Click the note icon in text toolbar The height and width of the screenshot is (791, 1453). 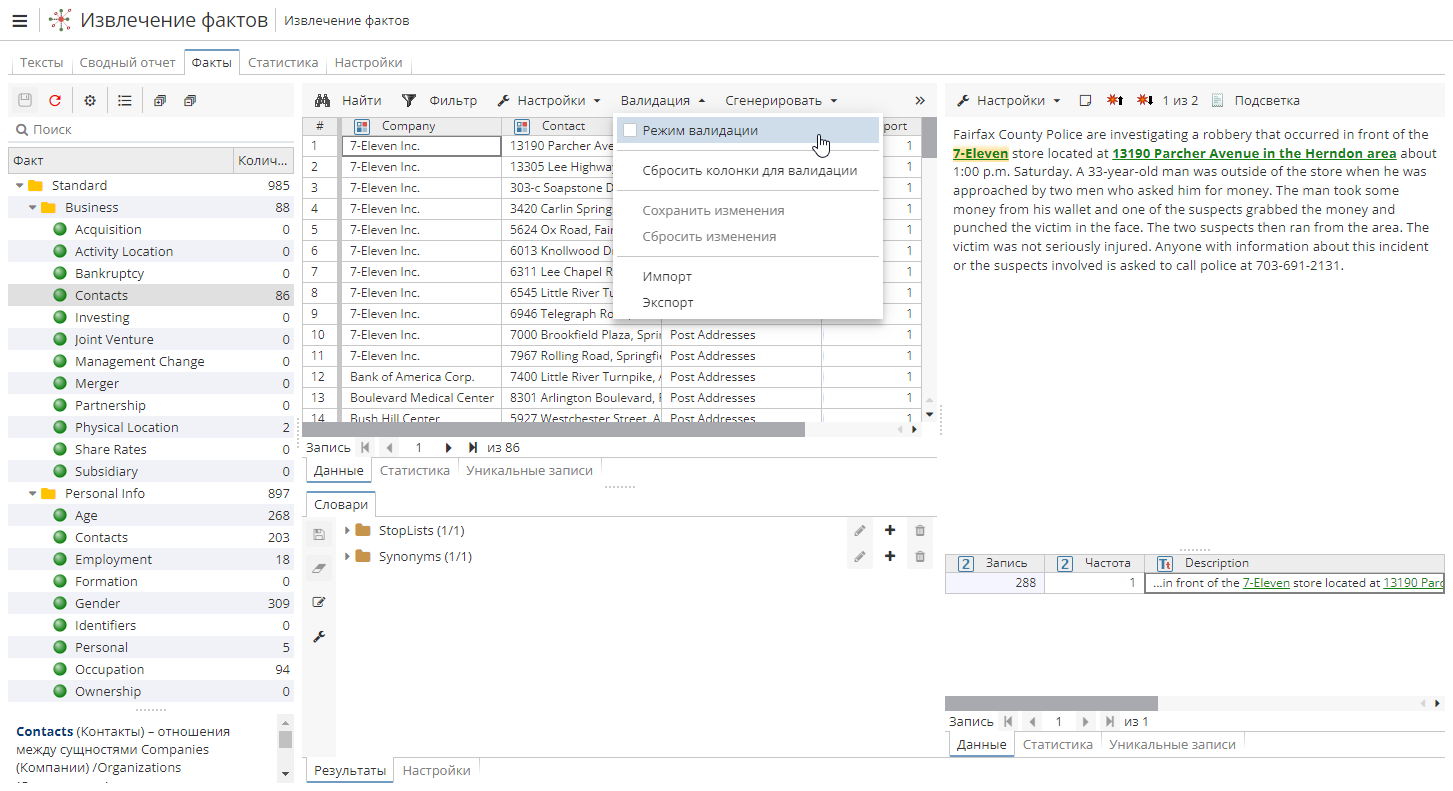pos(1085,101)
